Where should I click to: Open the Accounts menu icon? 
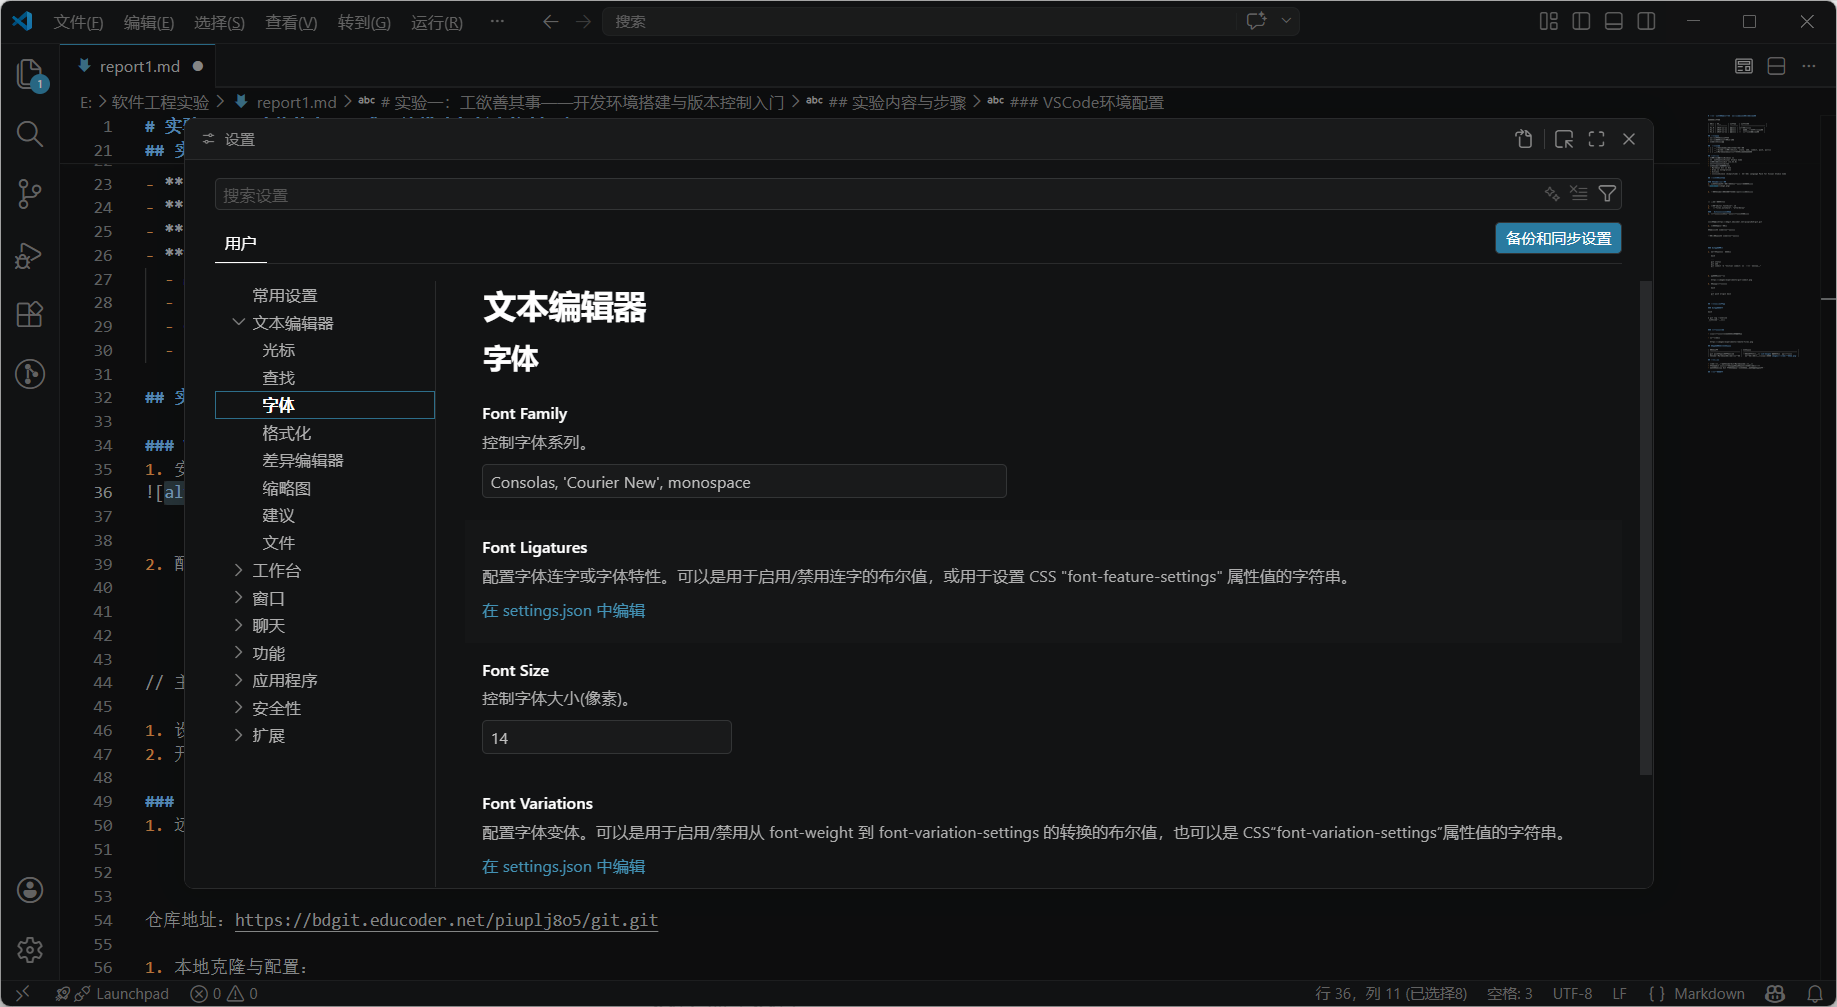[x=30, y=890]
